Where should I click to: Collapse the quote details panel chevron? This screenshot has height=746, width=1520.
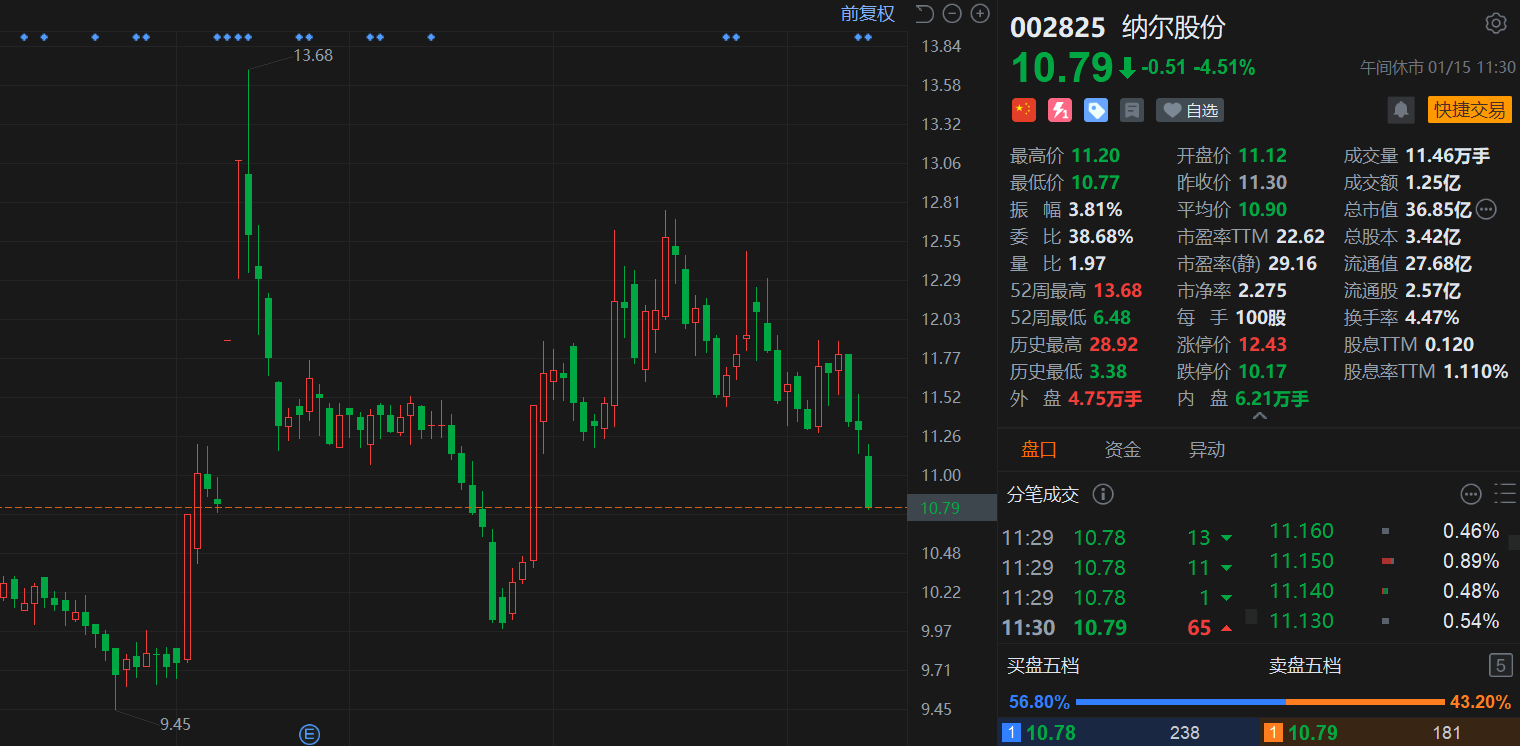coord(1258,416)
